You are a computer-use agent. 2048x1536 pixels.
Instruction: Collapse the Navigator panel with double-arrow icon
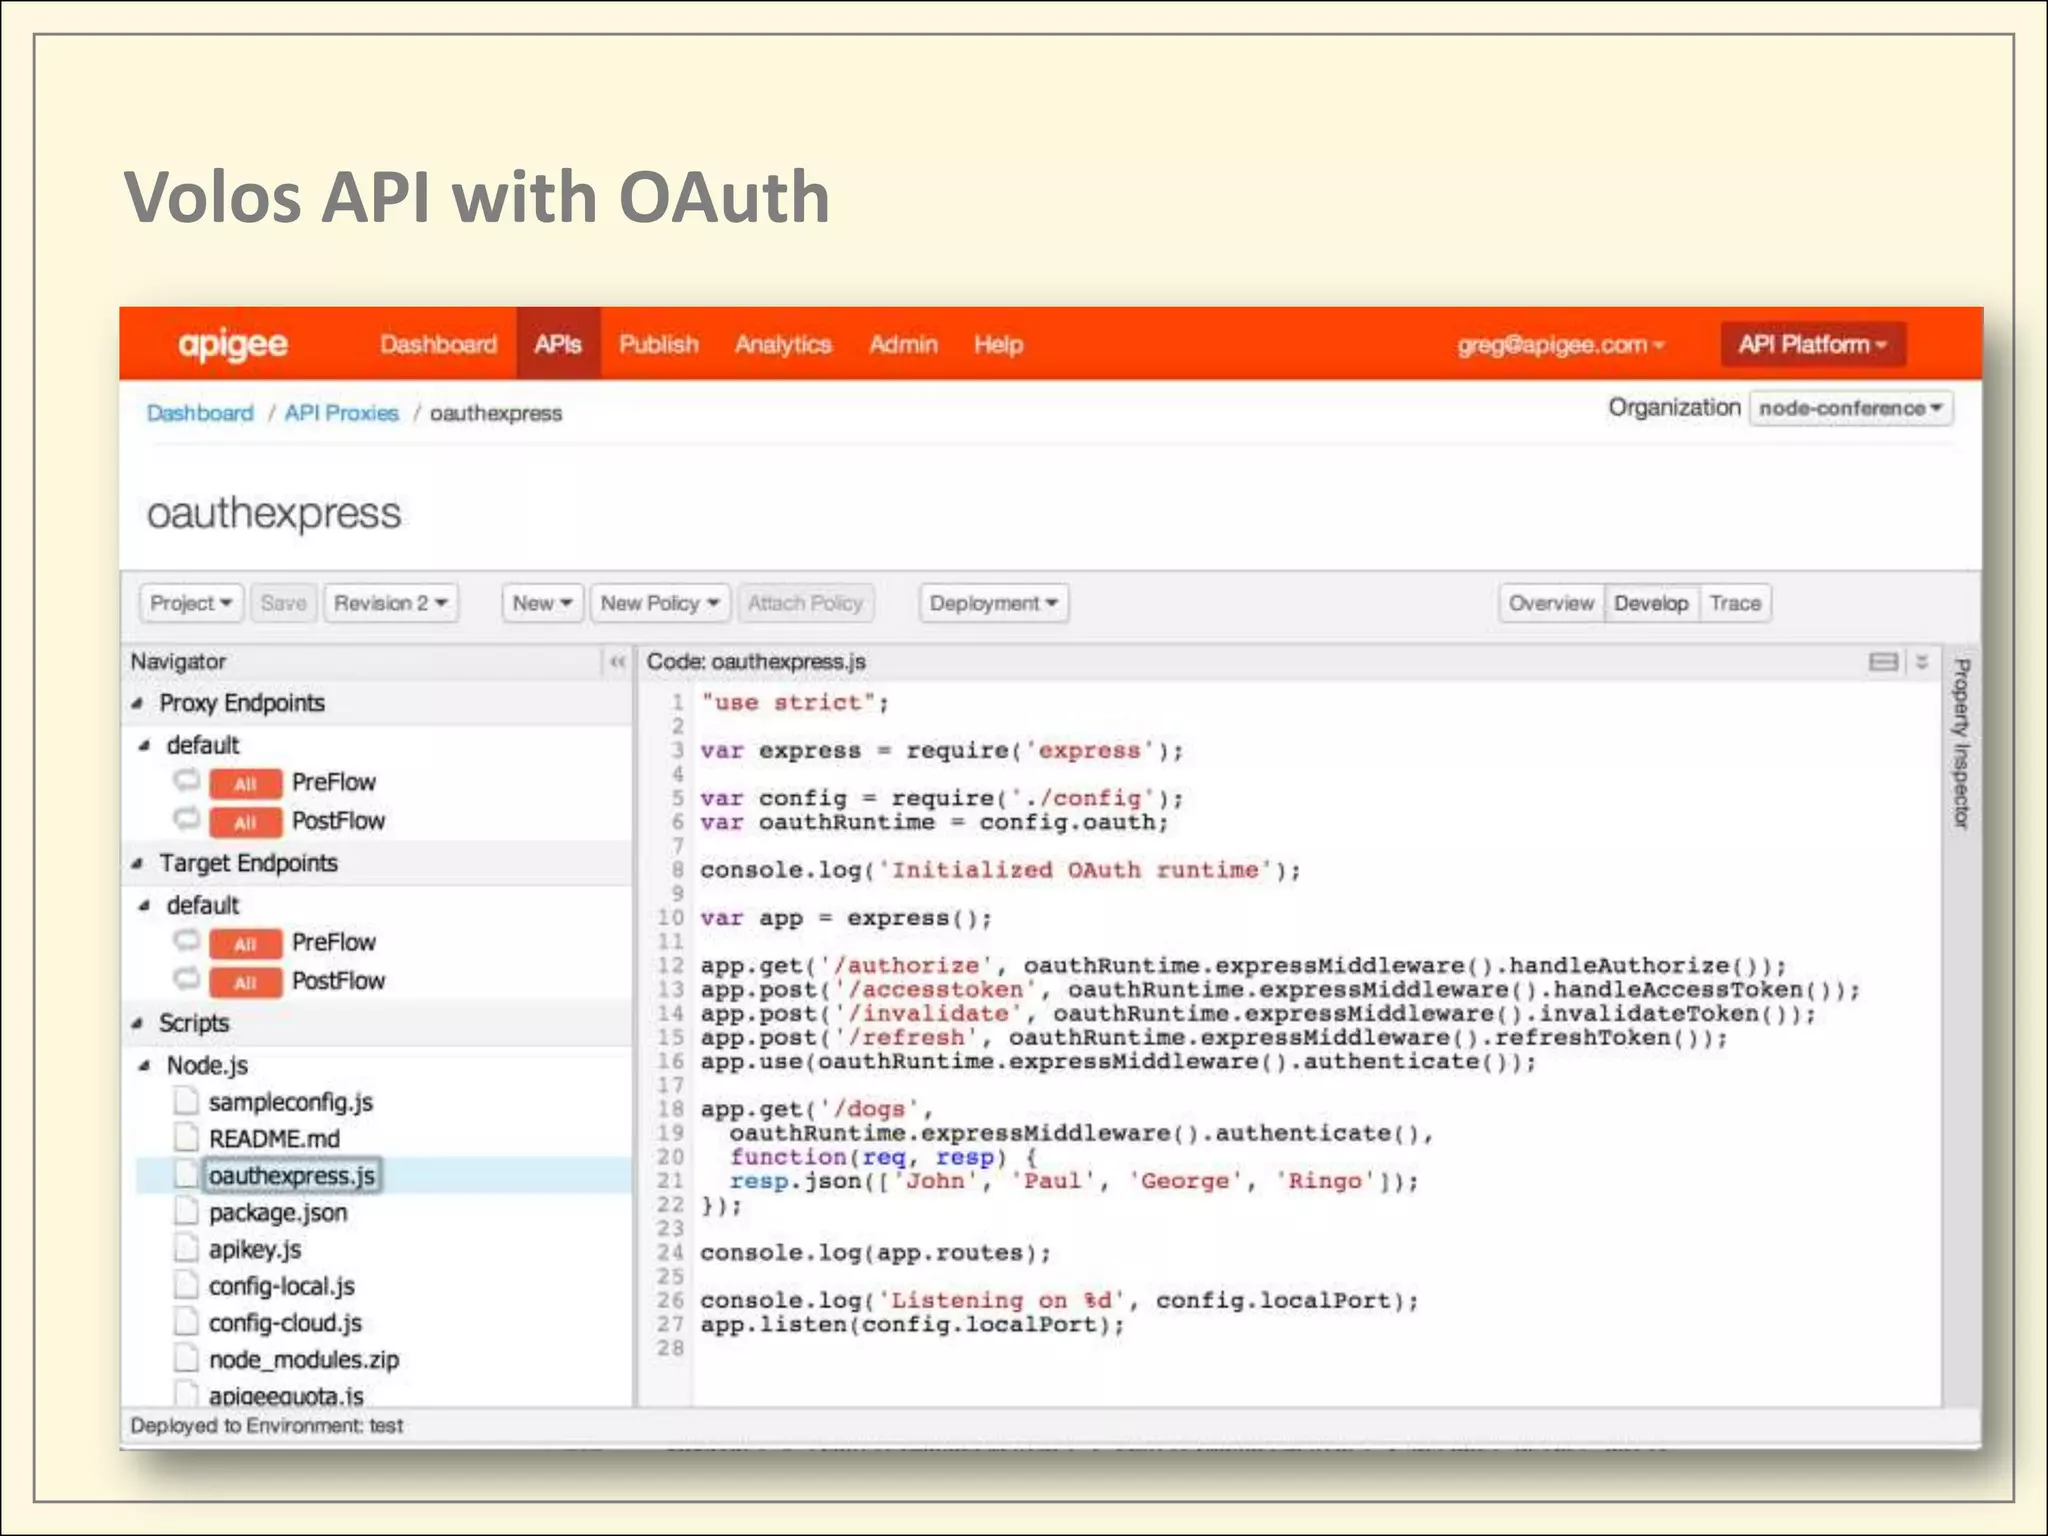tap(617, 662)
